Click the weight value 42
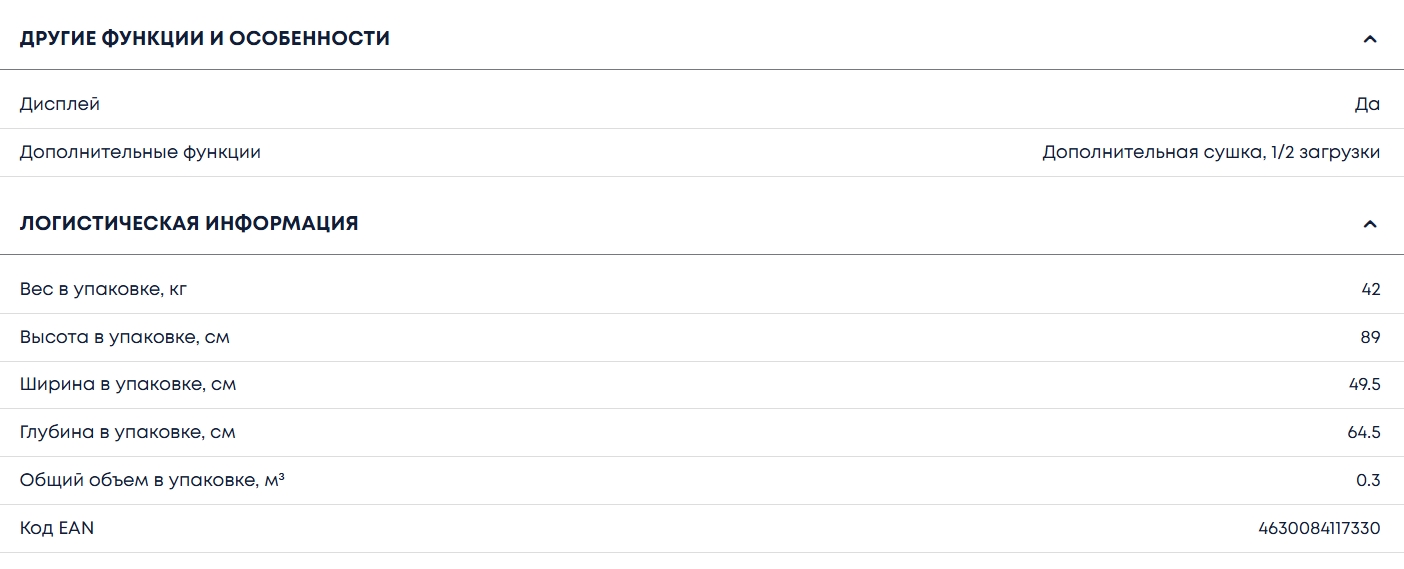The width and height of the screenshot is (1404, 569). pos(1370,289)
